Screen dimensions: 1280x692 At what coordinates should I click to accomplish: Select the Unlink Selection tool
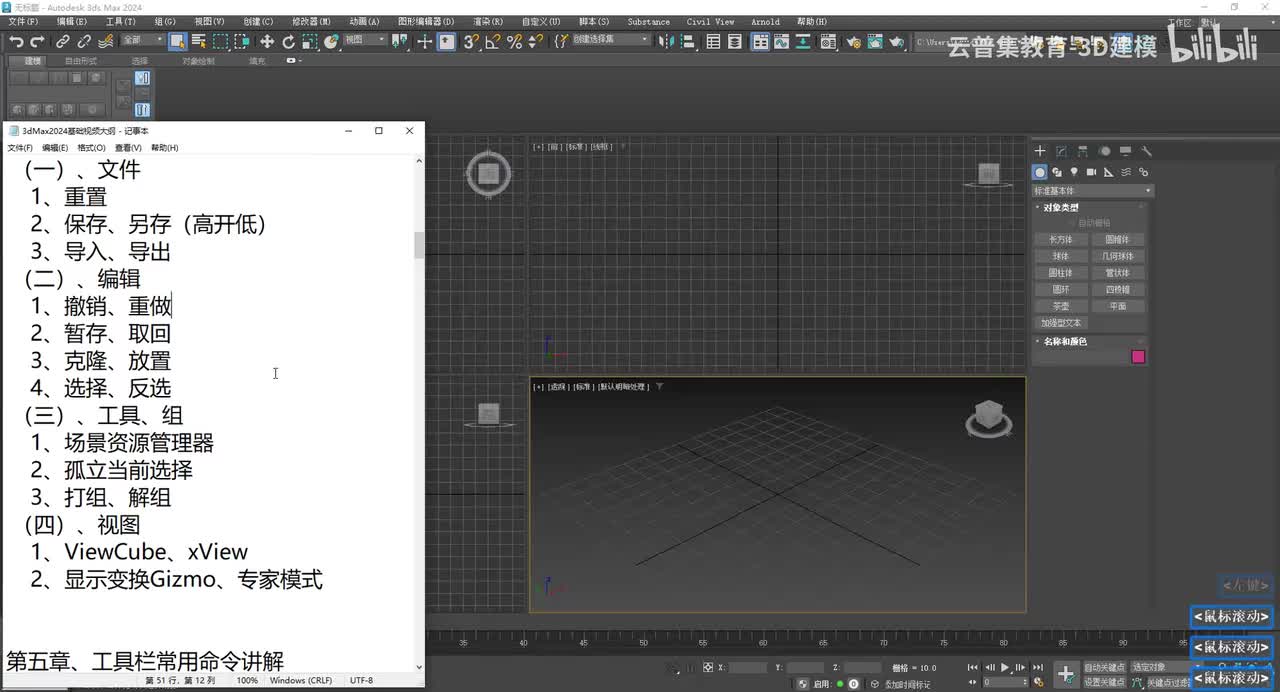[x=84, y=41]
